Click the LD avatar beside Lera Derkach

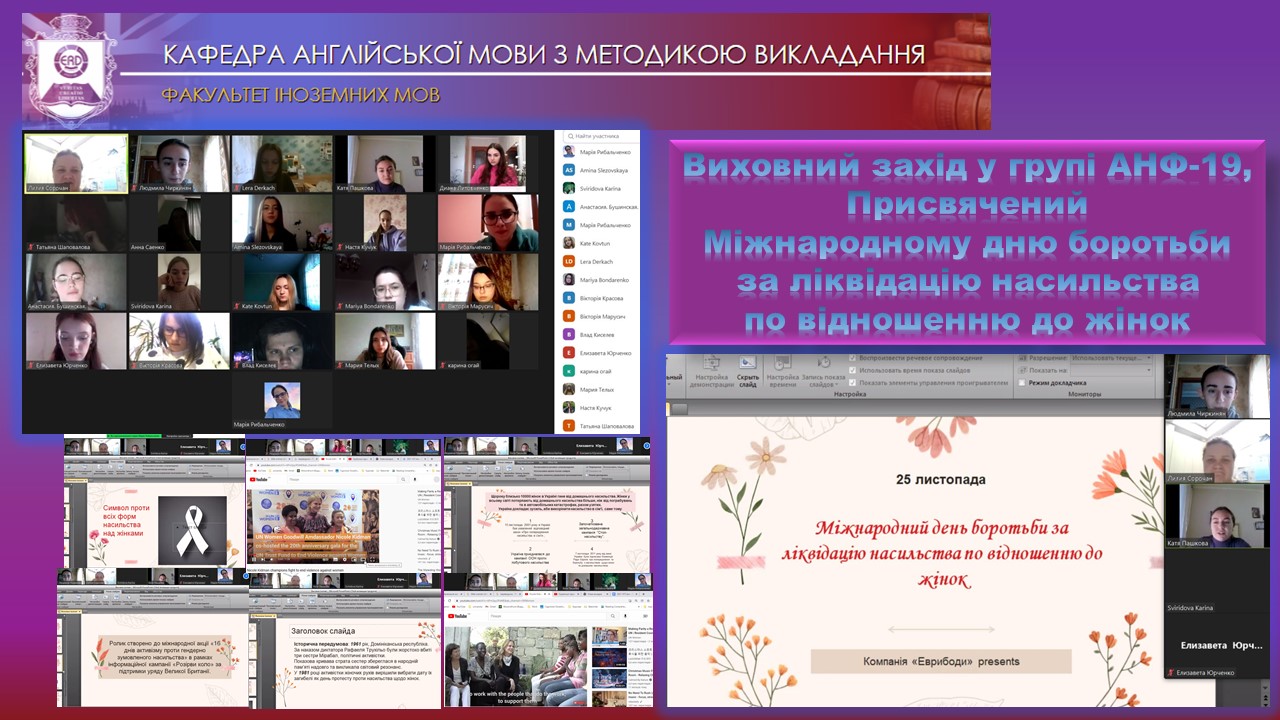(568, 261)
